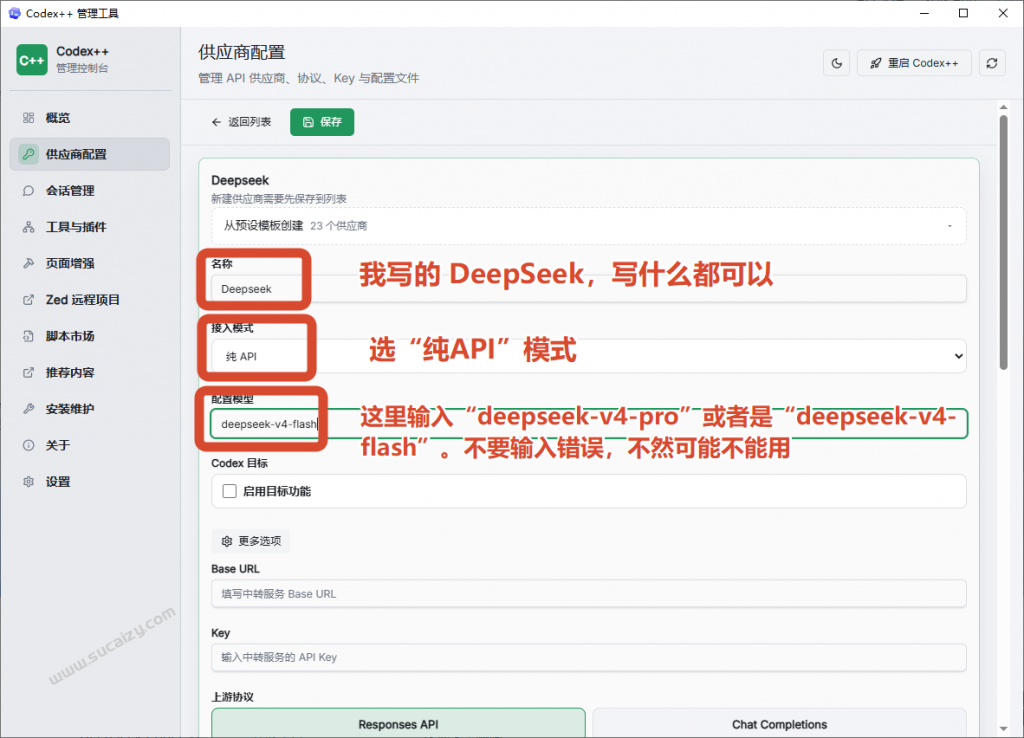Click the 工具与插件 icon in sidebar
This screenshot has height=738, width=1024.
pyautogui.click(x=29, y=227)
